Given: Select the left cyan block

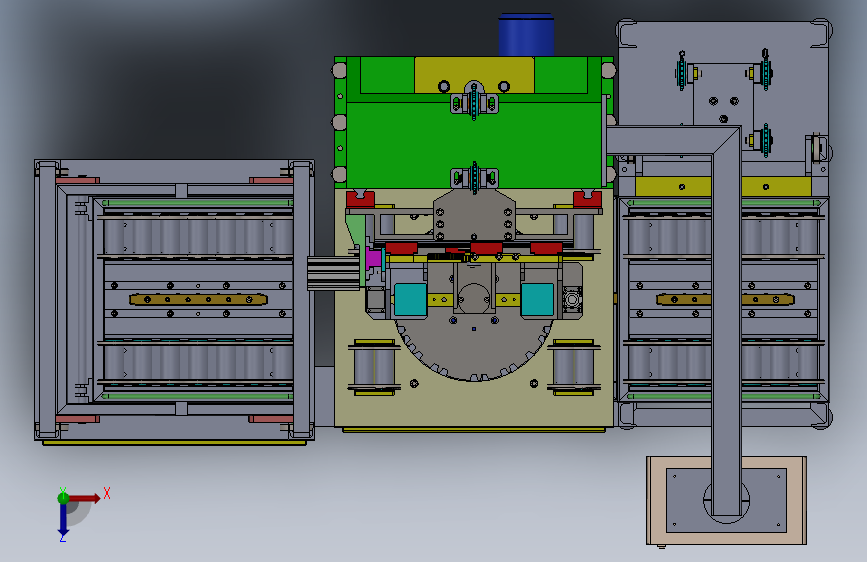Looking at the screenshot, I should [410, 299].
